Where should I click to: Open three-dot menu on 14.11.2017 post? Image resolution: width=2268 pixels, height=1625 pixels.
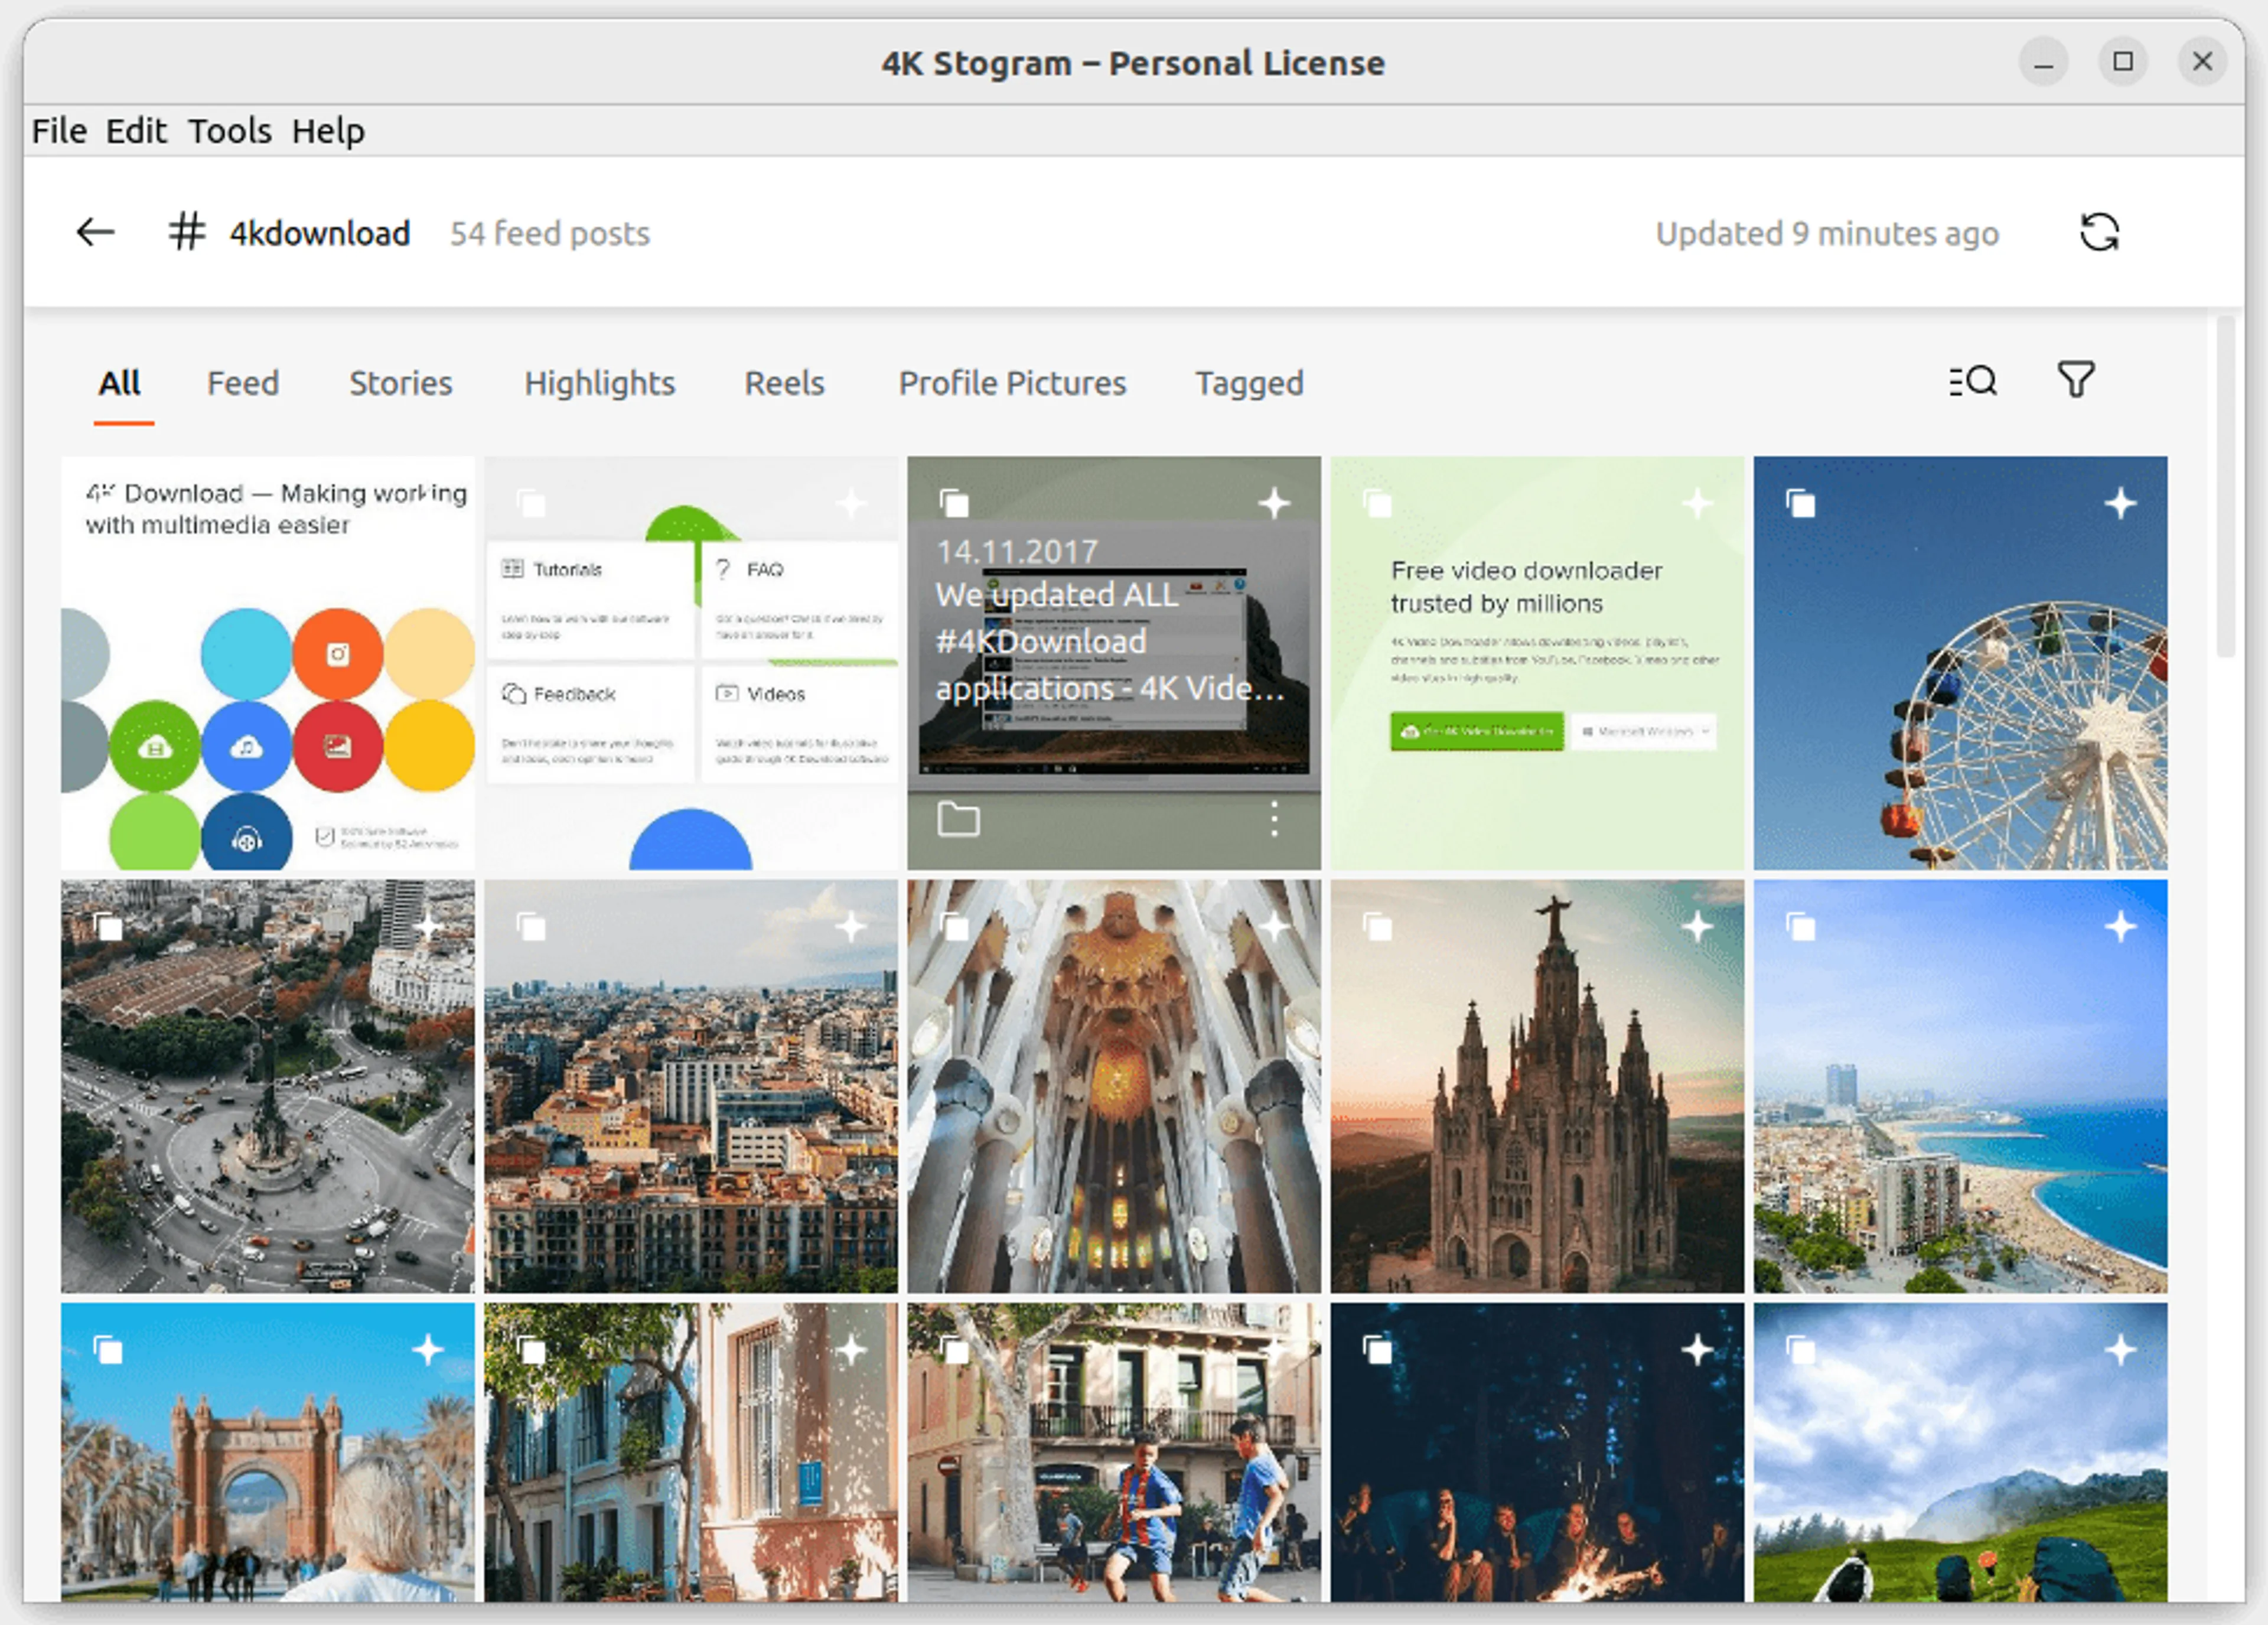click(1273, 819)
